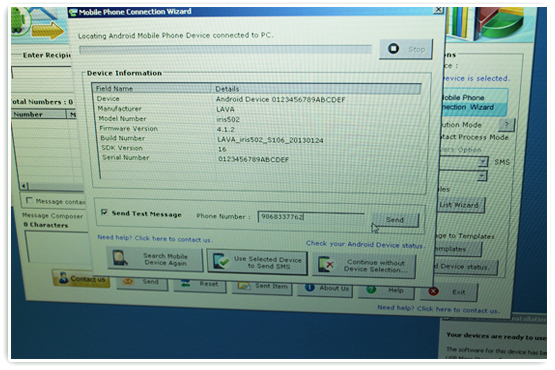Click the Phone Number input field
The image size is (555, 370).
(x=311, y=217)
